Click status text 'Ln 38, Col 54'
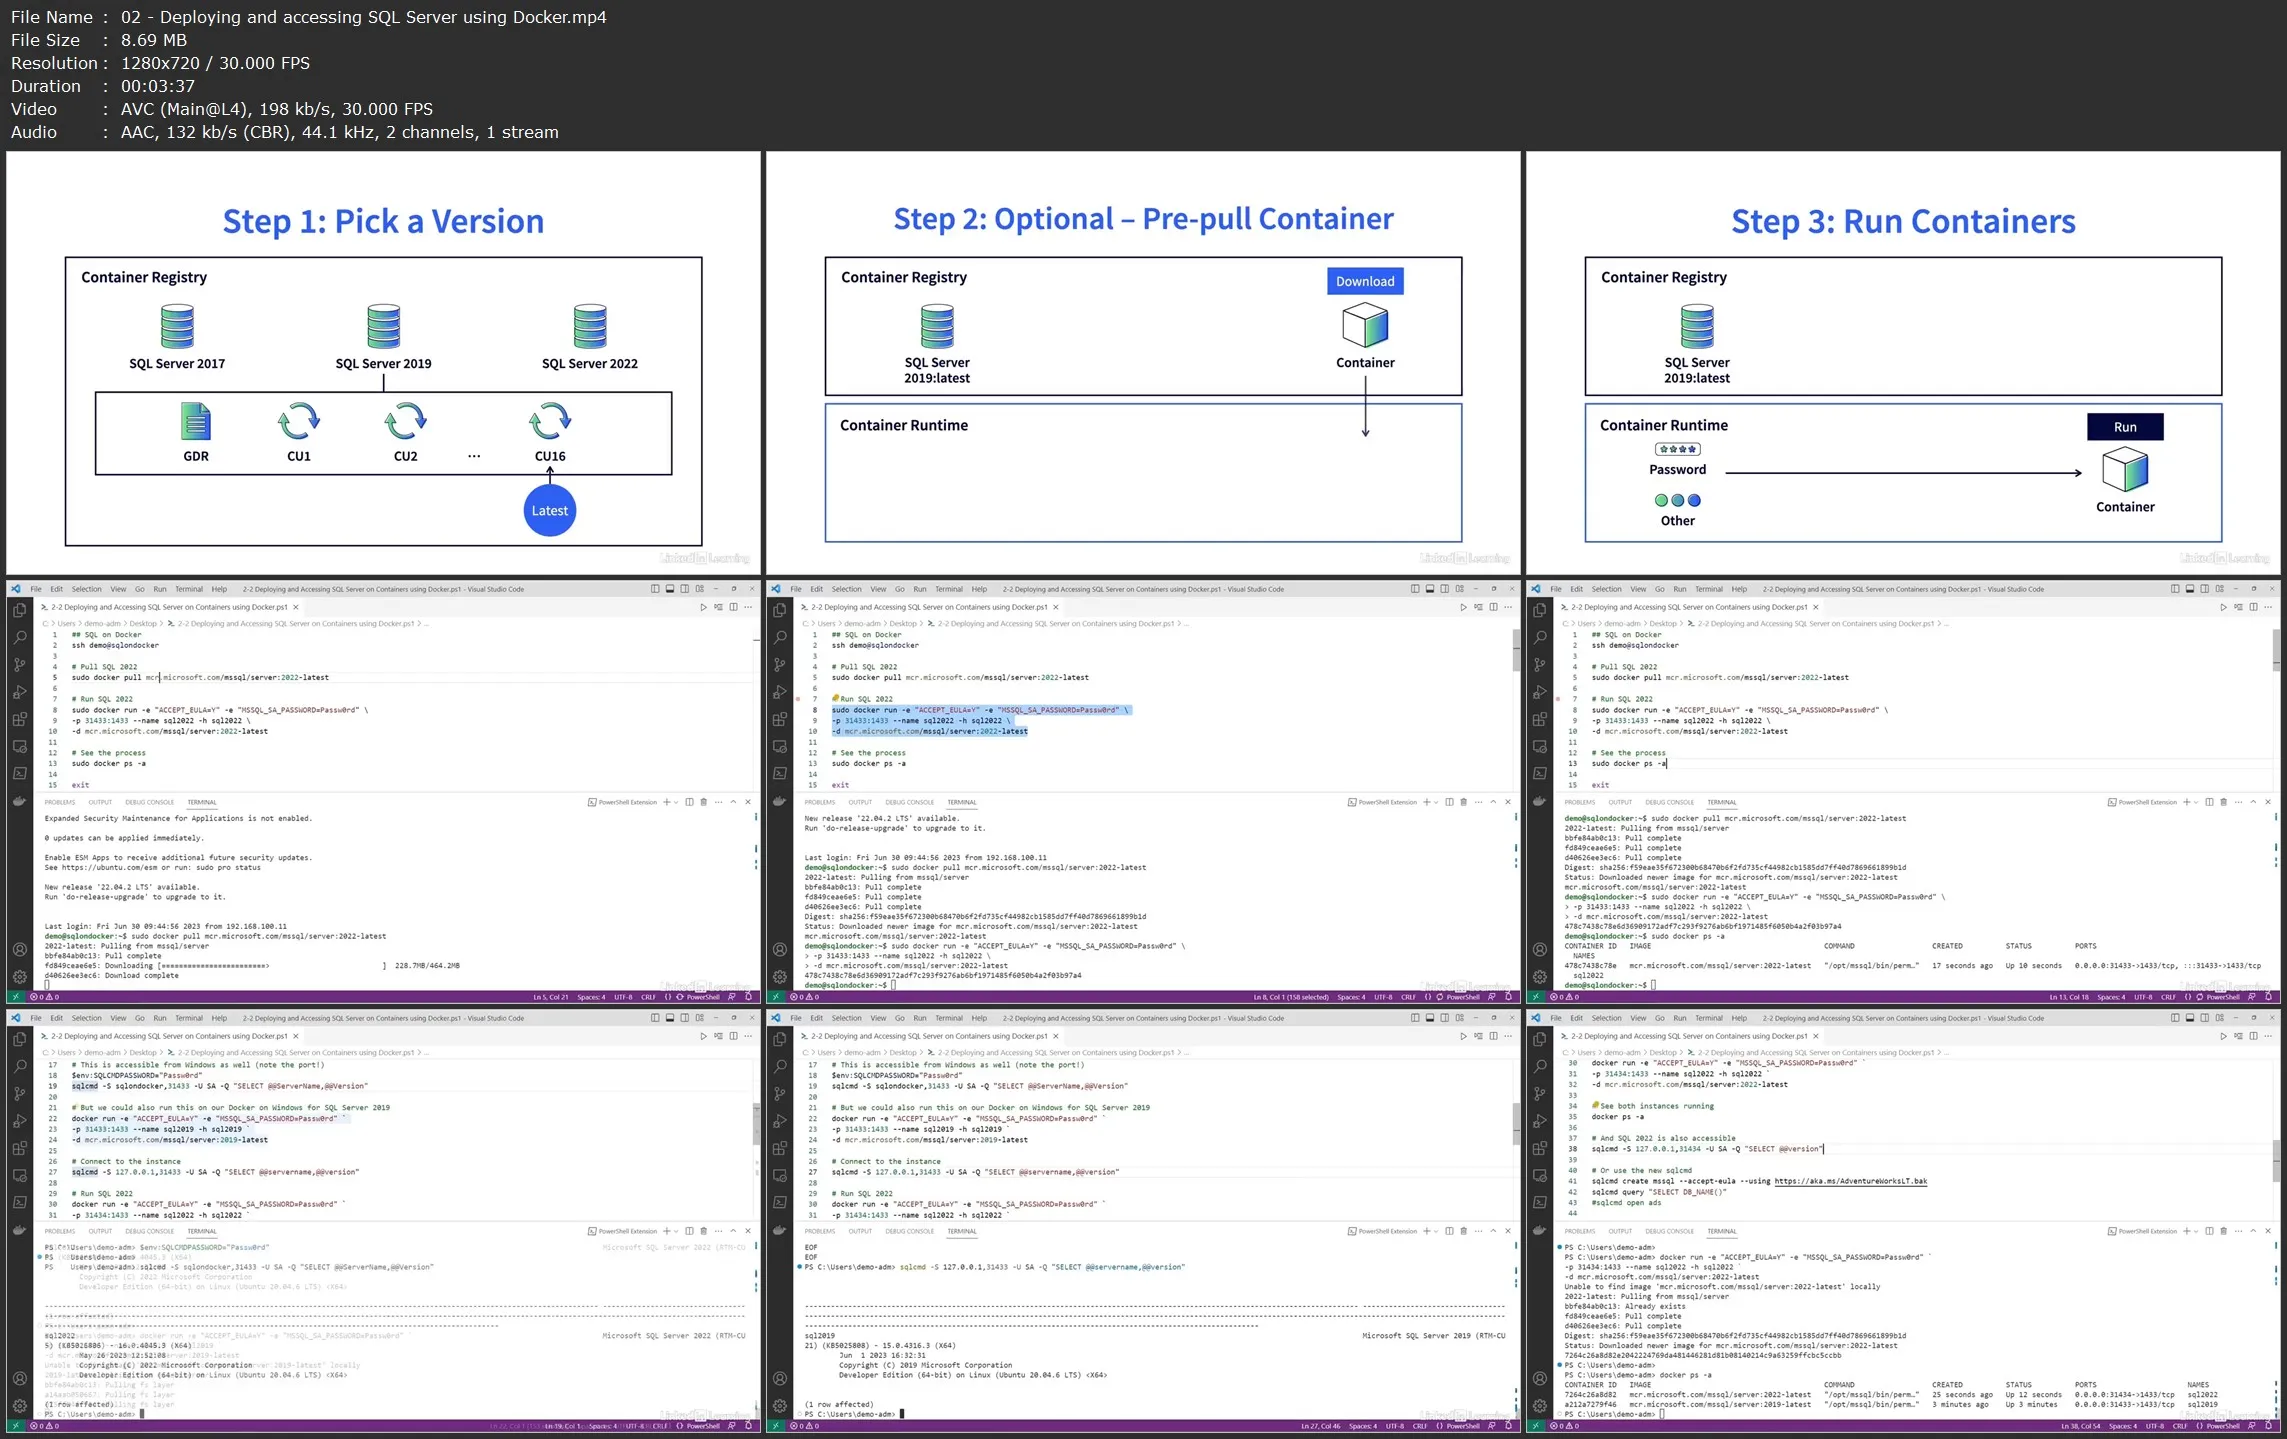Image resolution: width=2287 pixels, height=1439 pixels. click(2080, 1426)
